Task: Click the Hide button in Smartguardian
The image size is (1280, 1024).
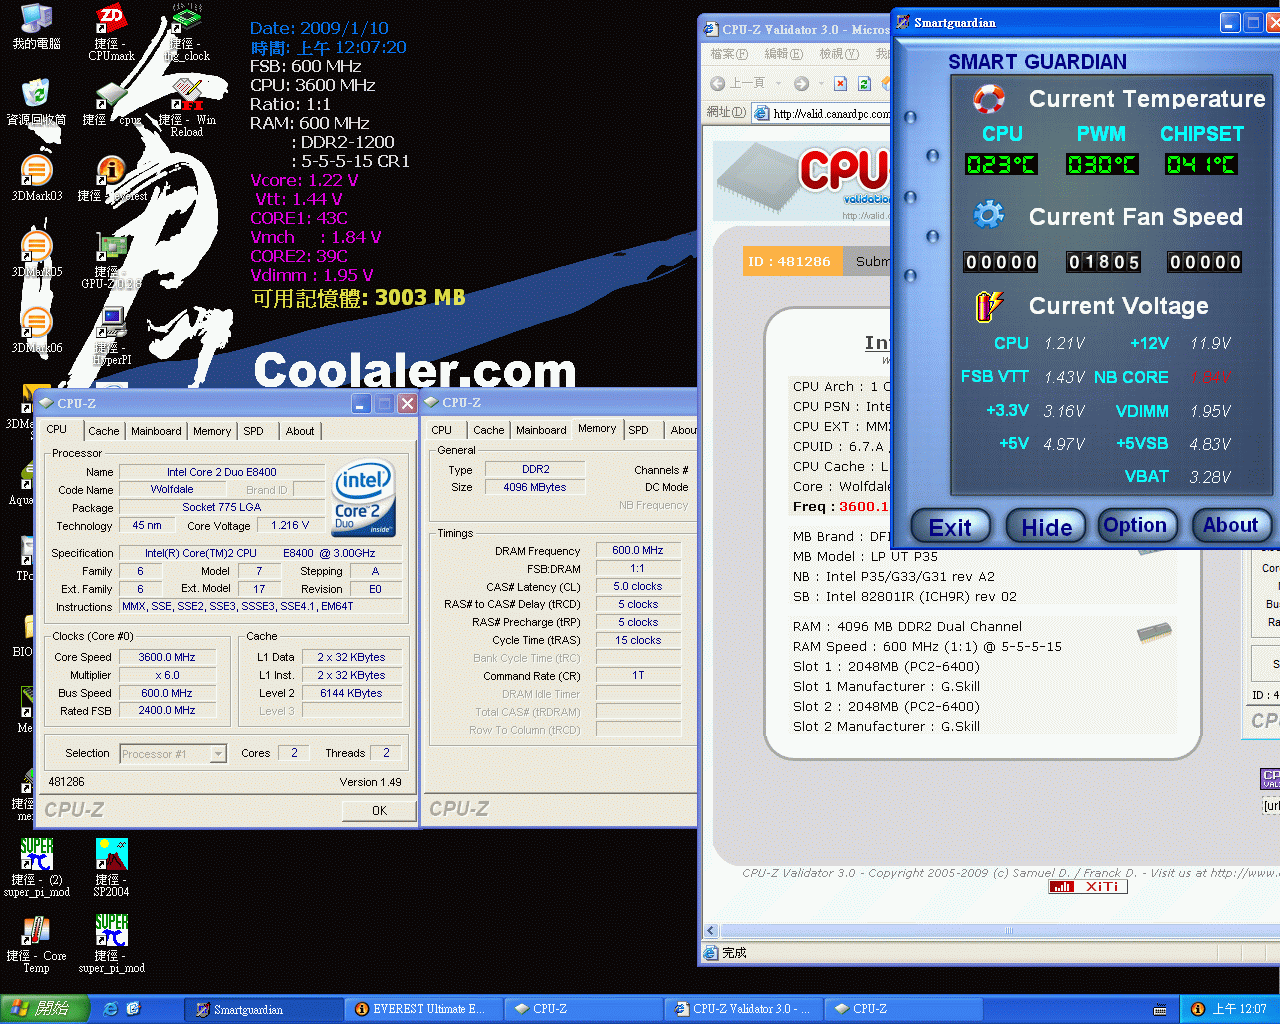Action: tap(1046, 526)
